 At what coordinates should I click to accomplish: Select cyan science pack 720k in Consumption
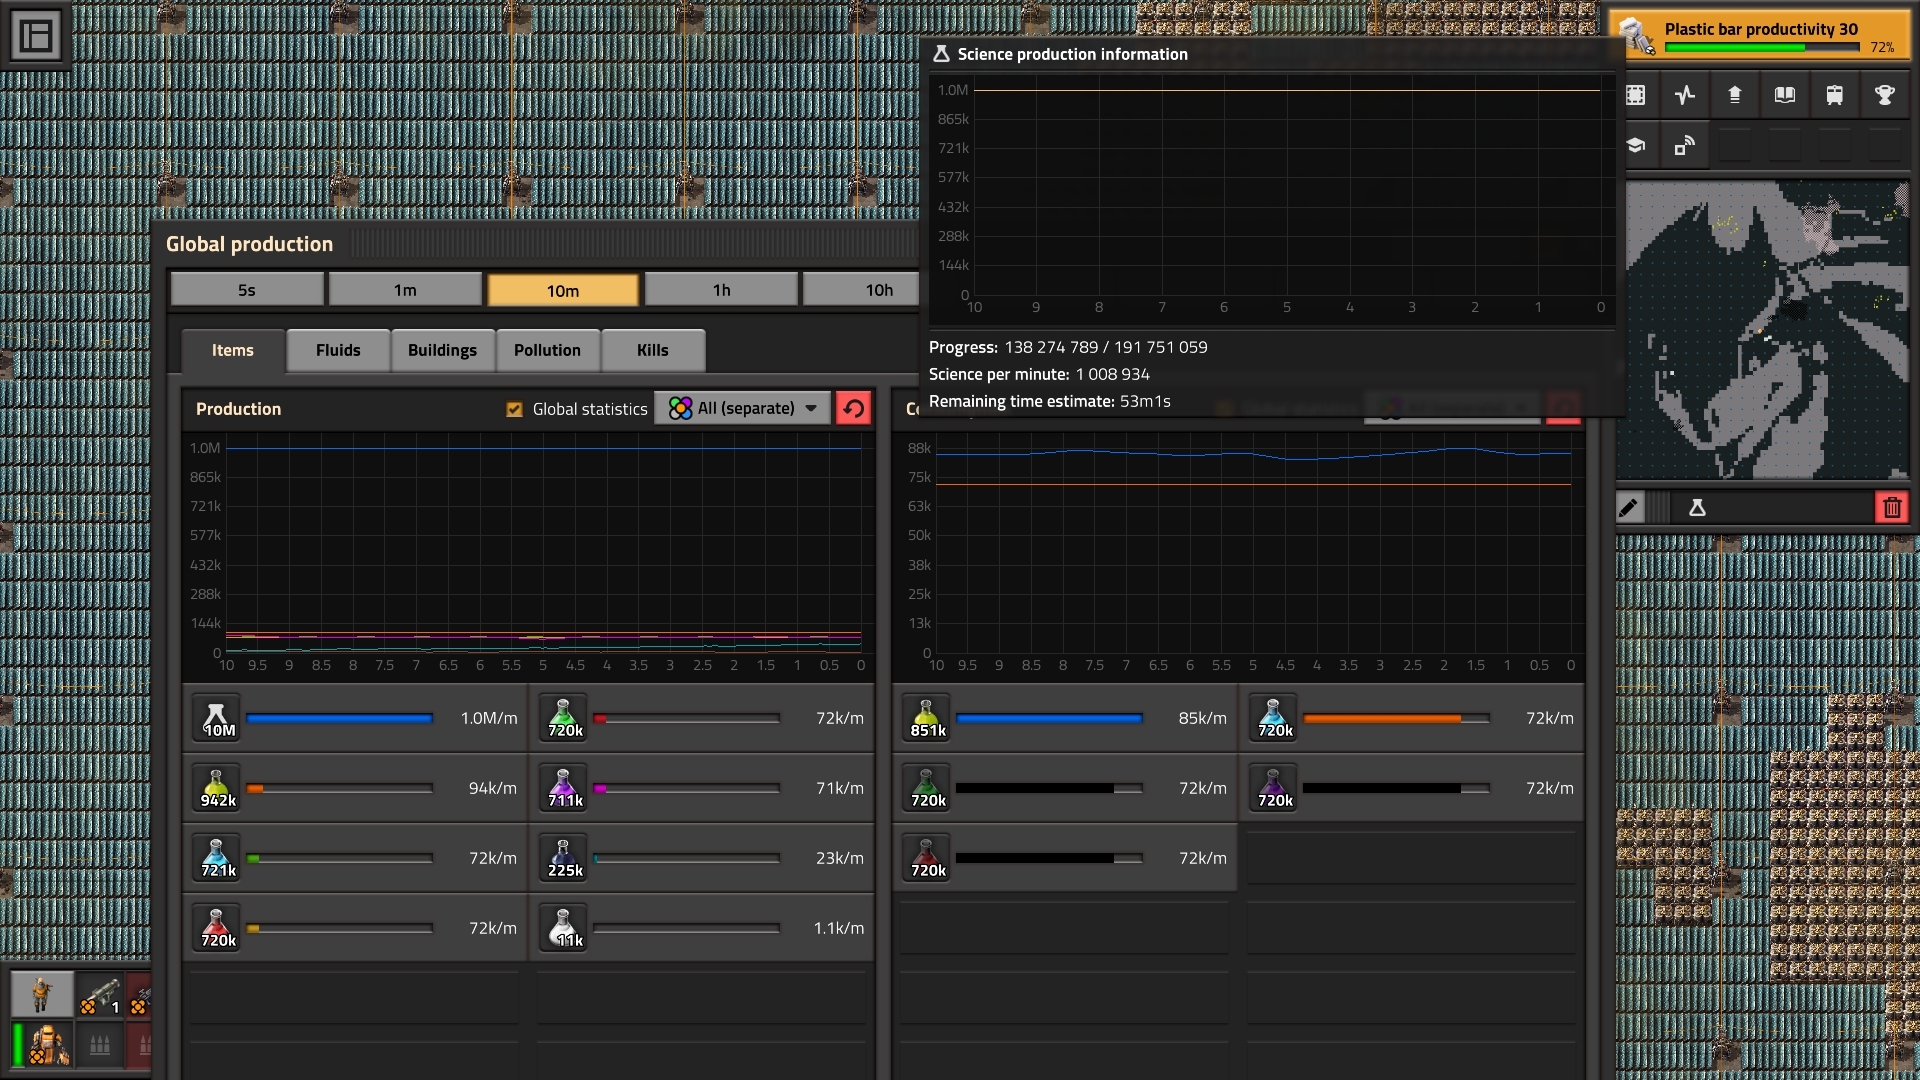1274,718
